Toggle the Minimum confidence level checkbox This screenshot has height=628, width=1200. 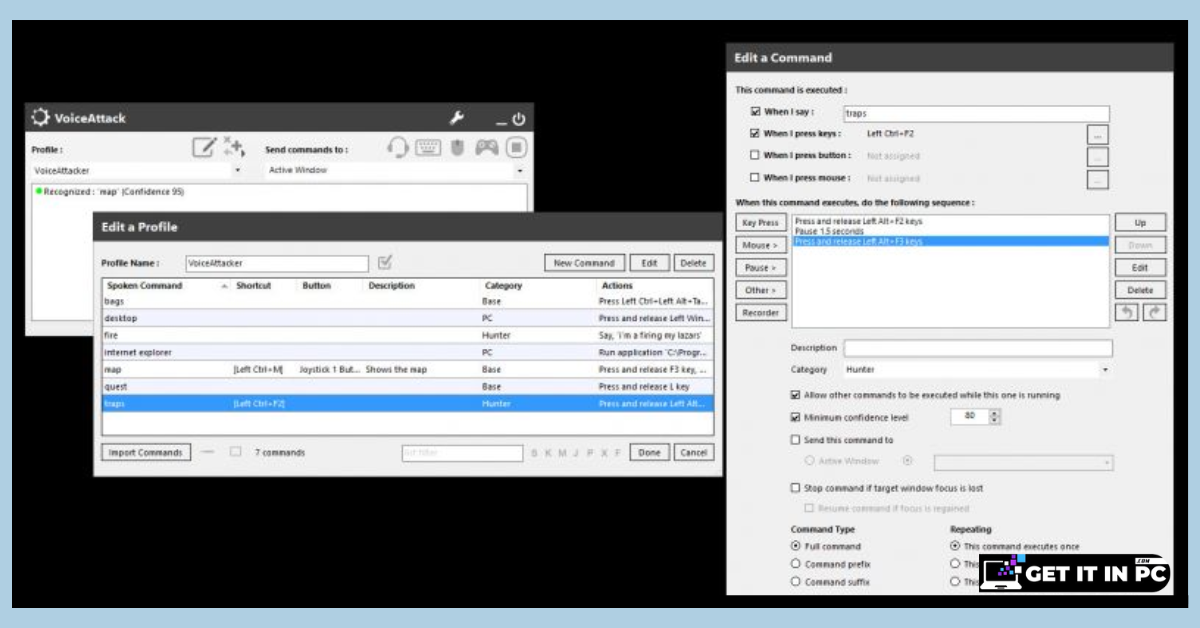click(x=796, y=417)
